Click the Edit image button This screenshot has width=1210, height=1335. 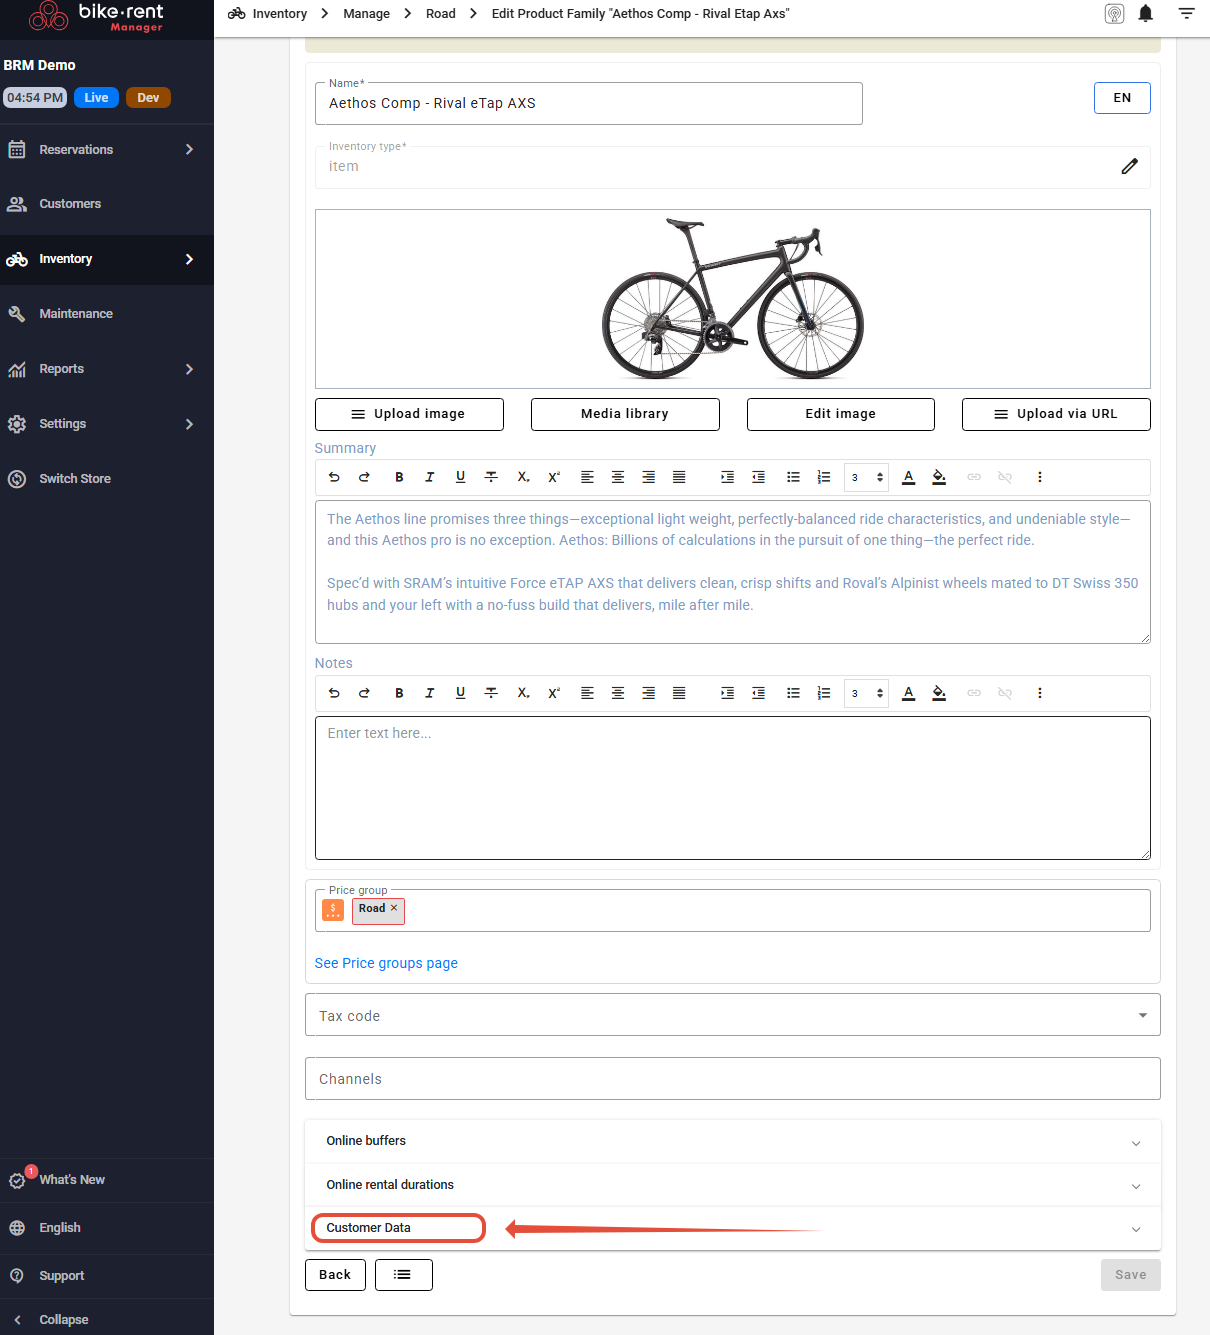[841, 414]
